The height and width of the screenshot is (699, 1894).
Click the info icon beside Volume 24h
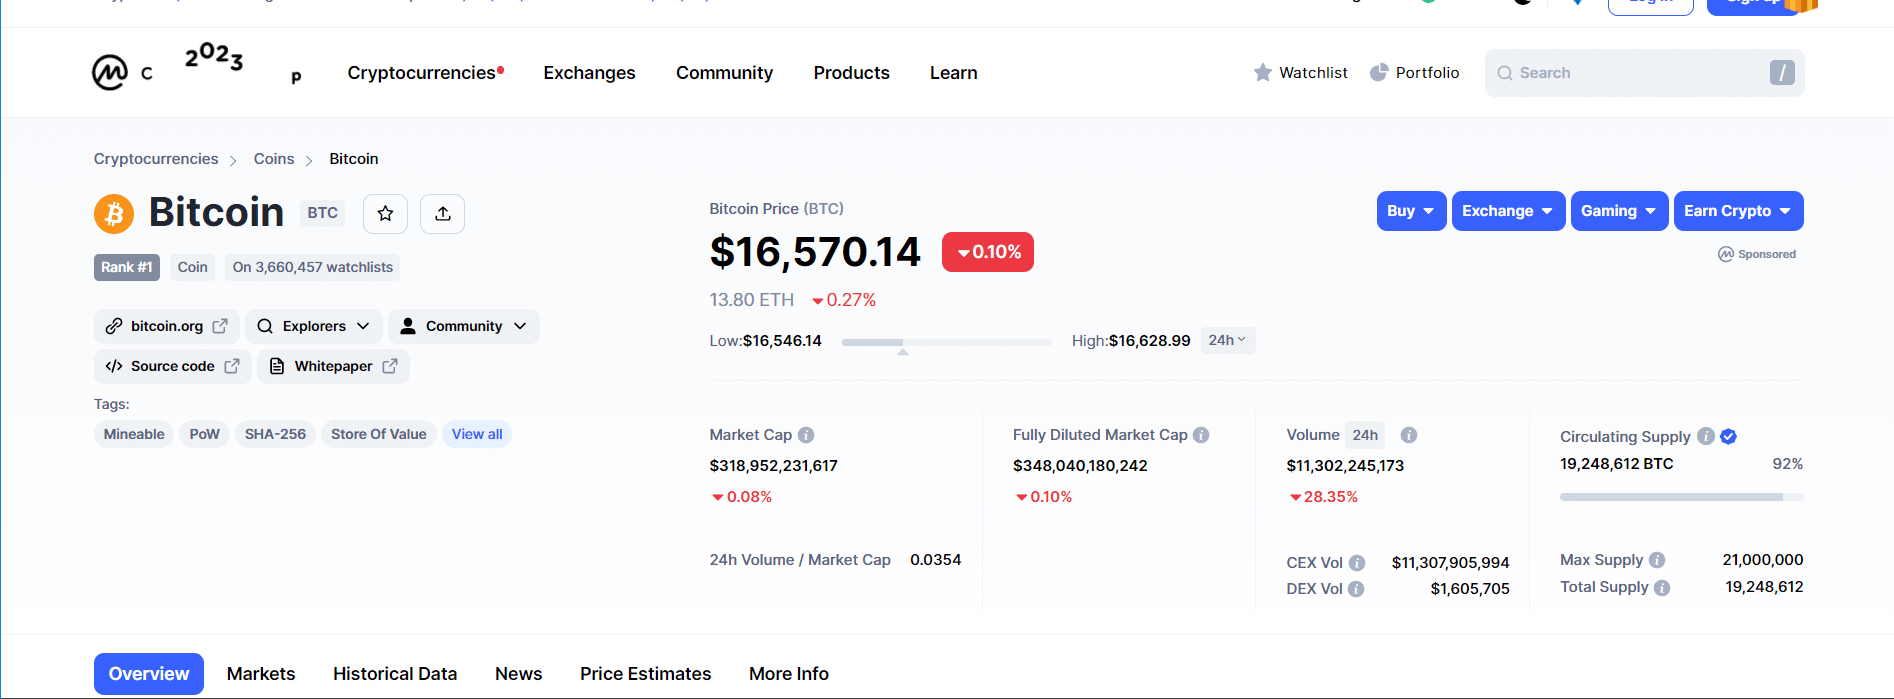1409,435
